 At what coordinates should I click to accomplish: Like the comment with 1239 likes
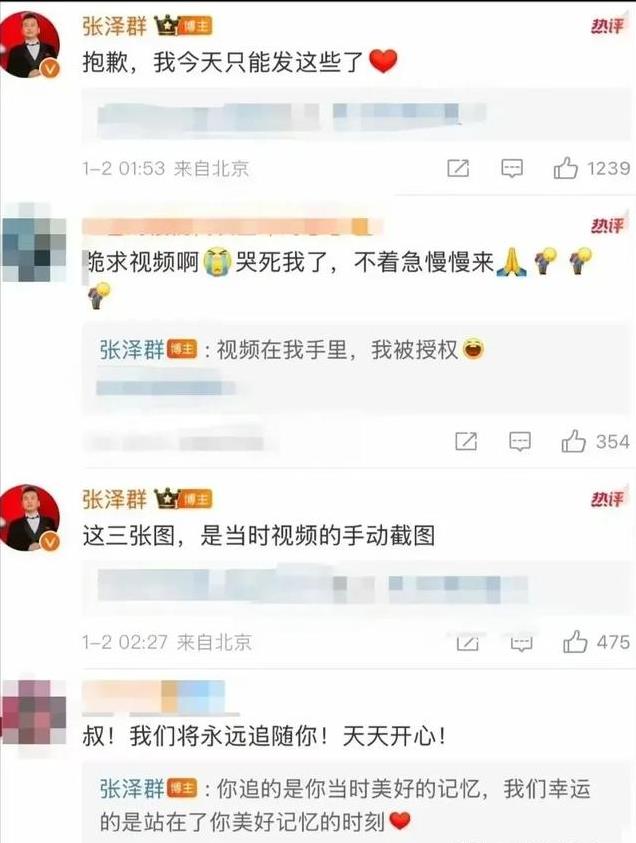566,168
